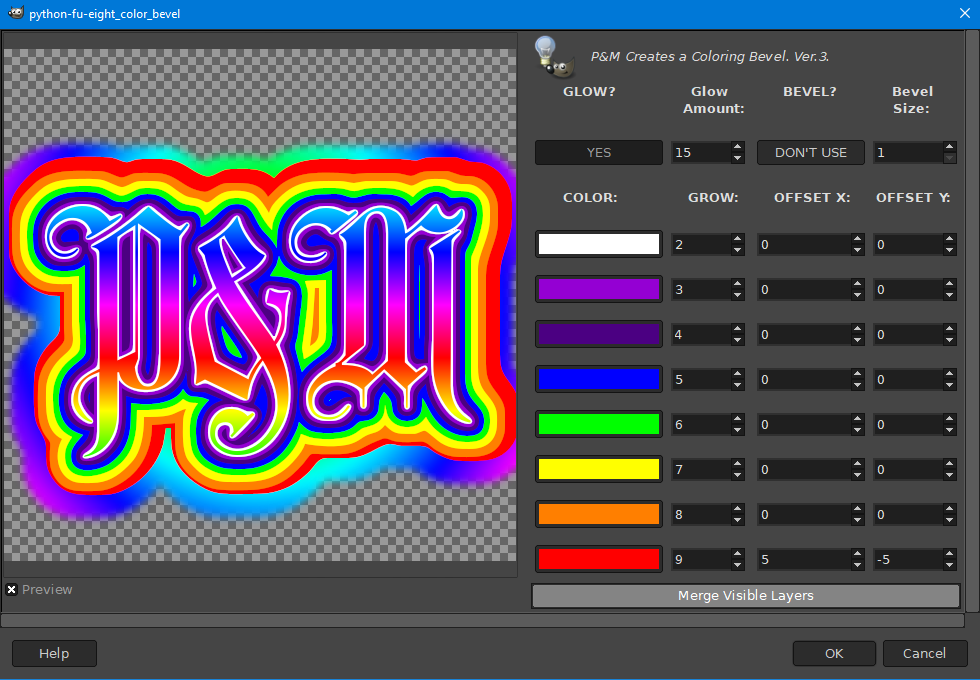Image resolution: width=980 pixels, height=680 pixels.
Task: Click the Offset Y field showing -5
Action: [x=908, y=559]
